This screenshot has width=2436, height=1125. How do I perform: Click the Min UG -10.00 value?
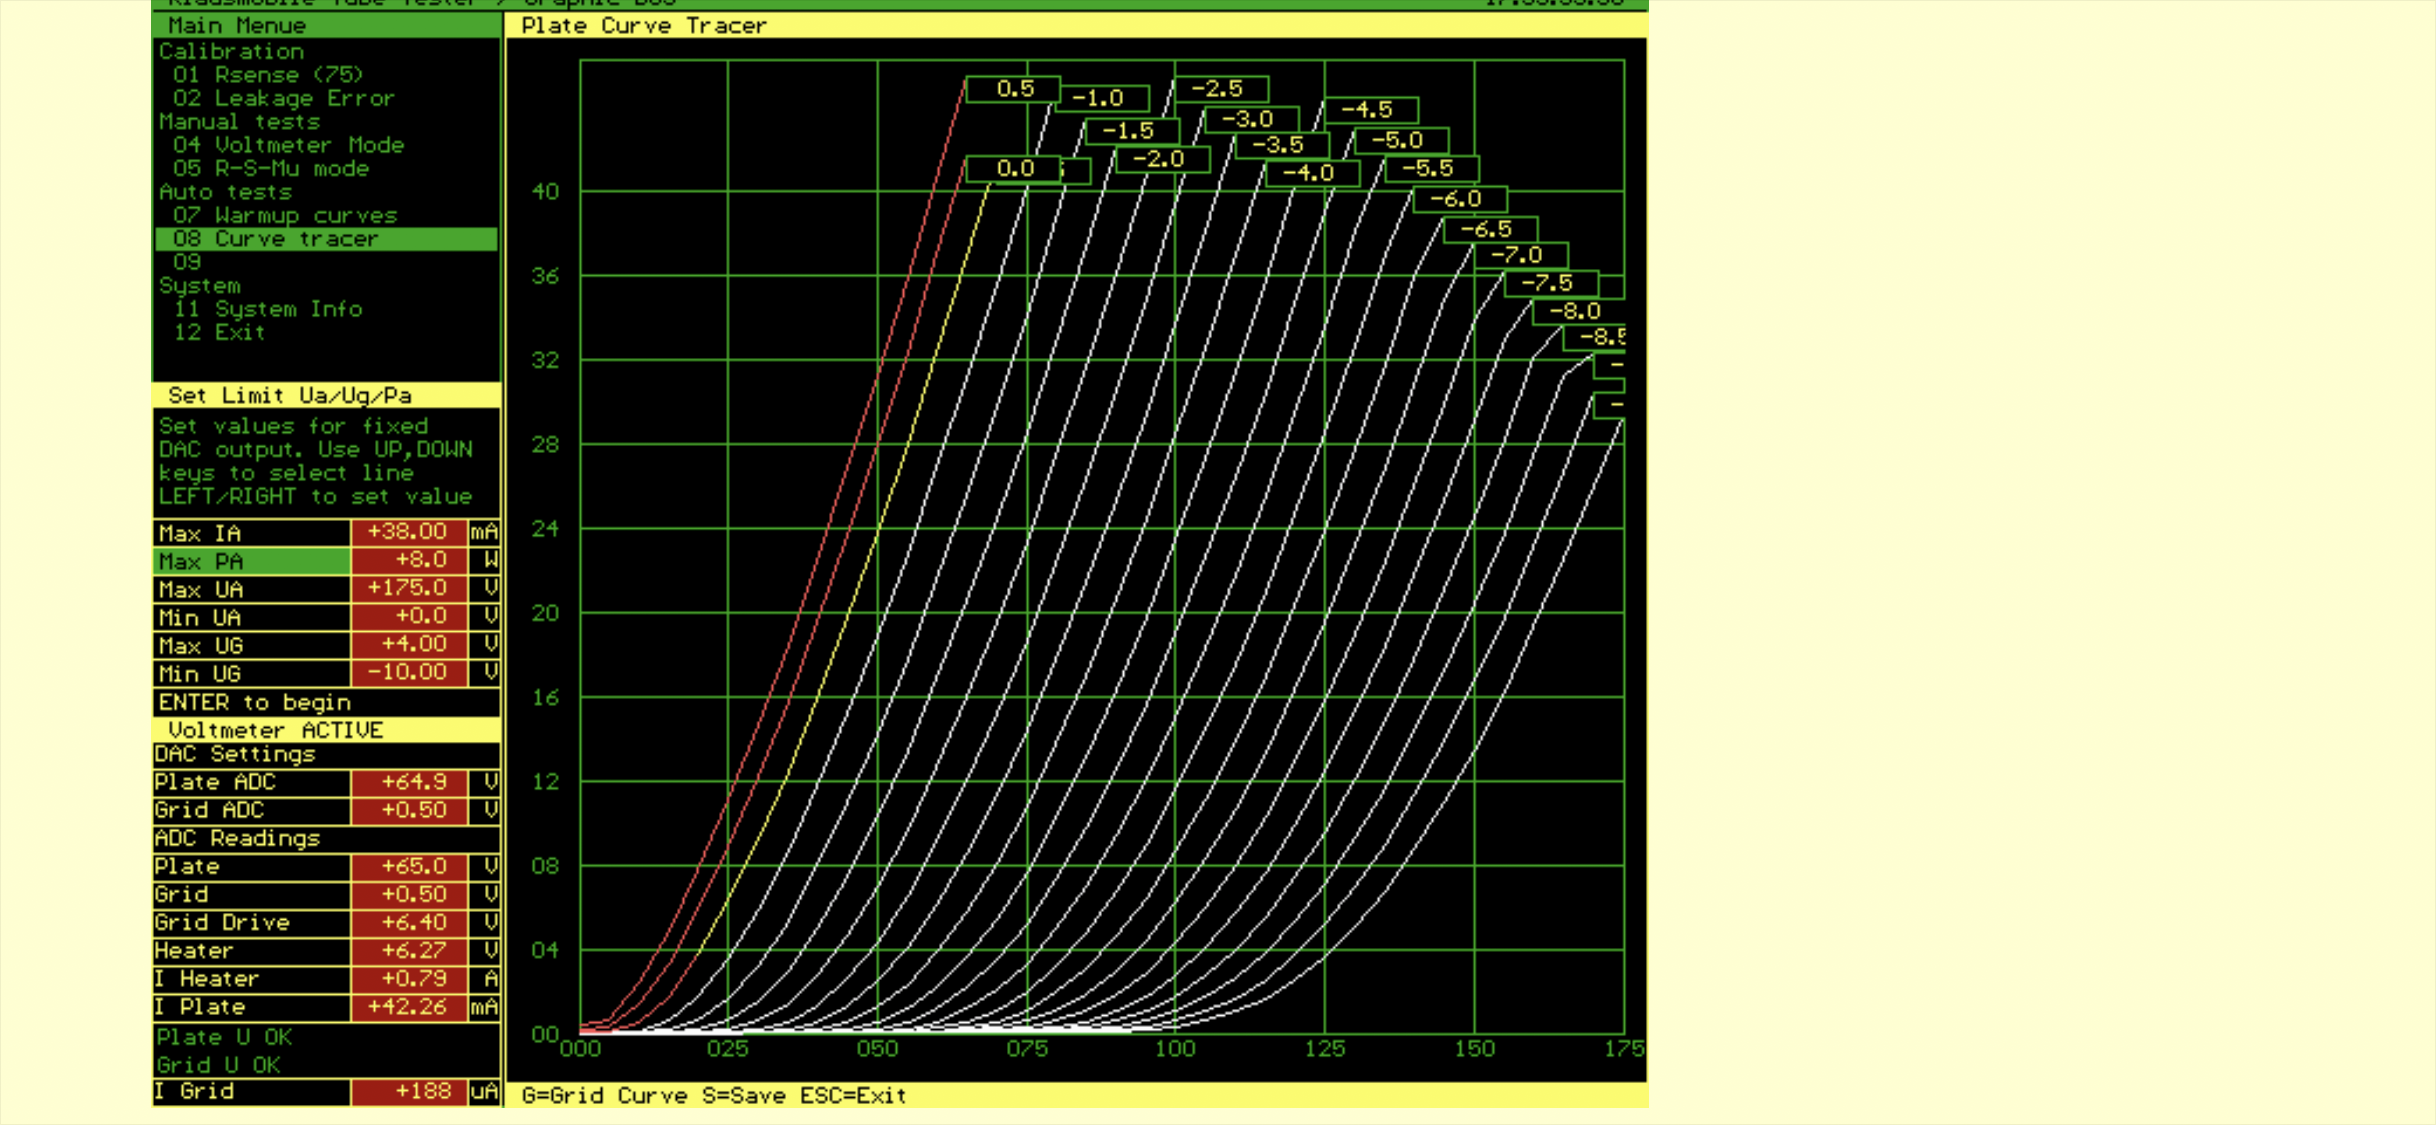408,672
